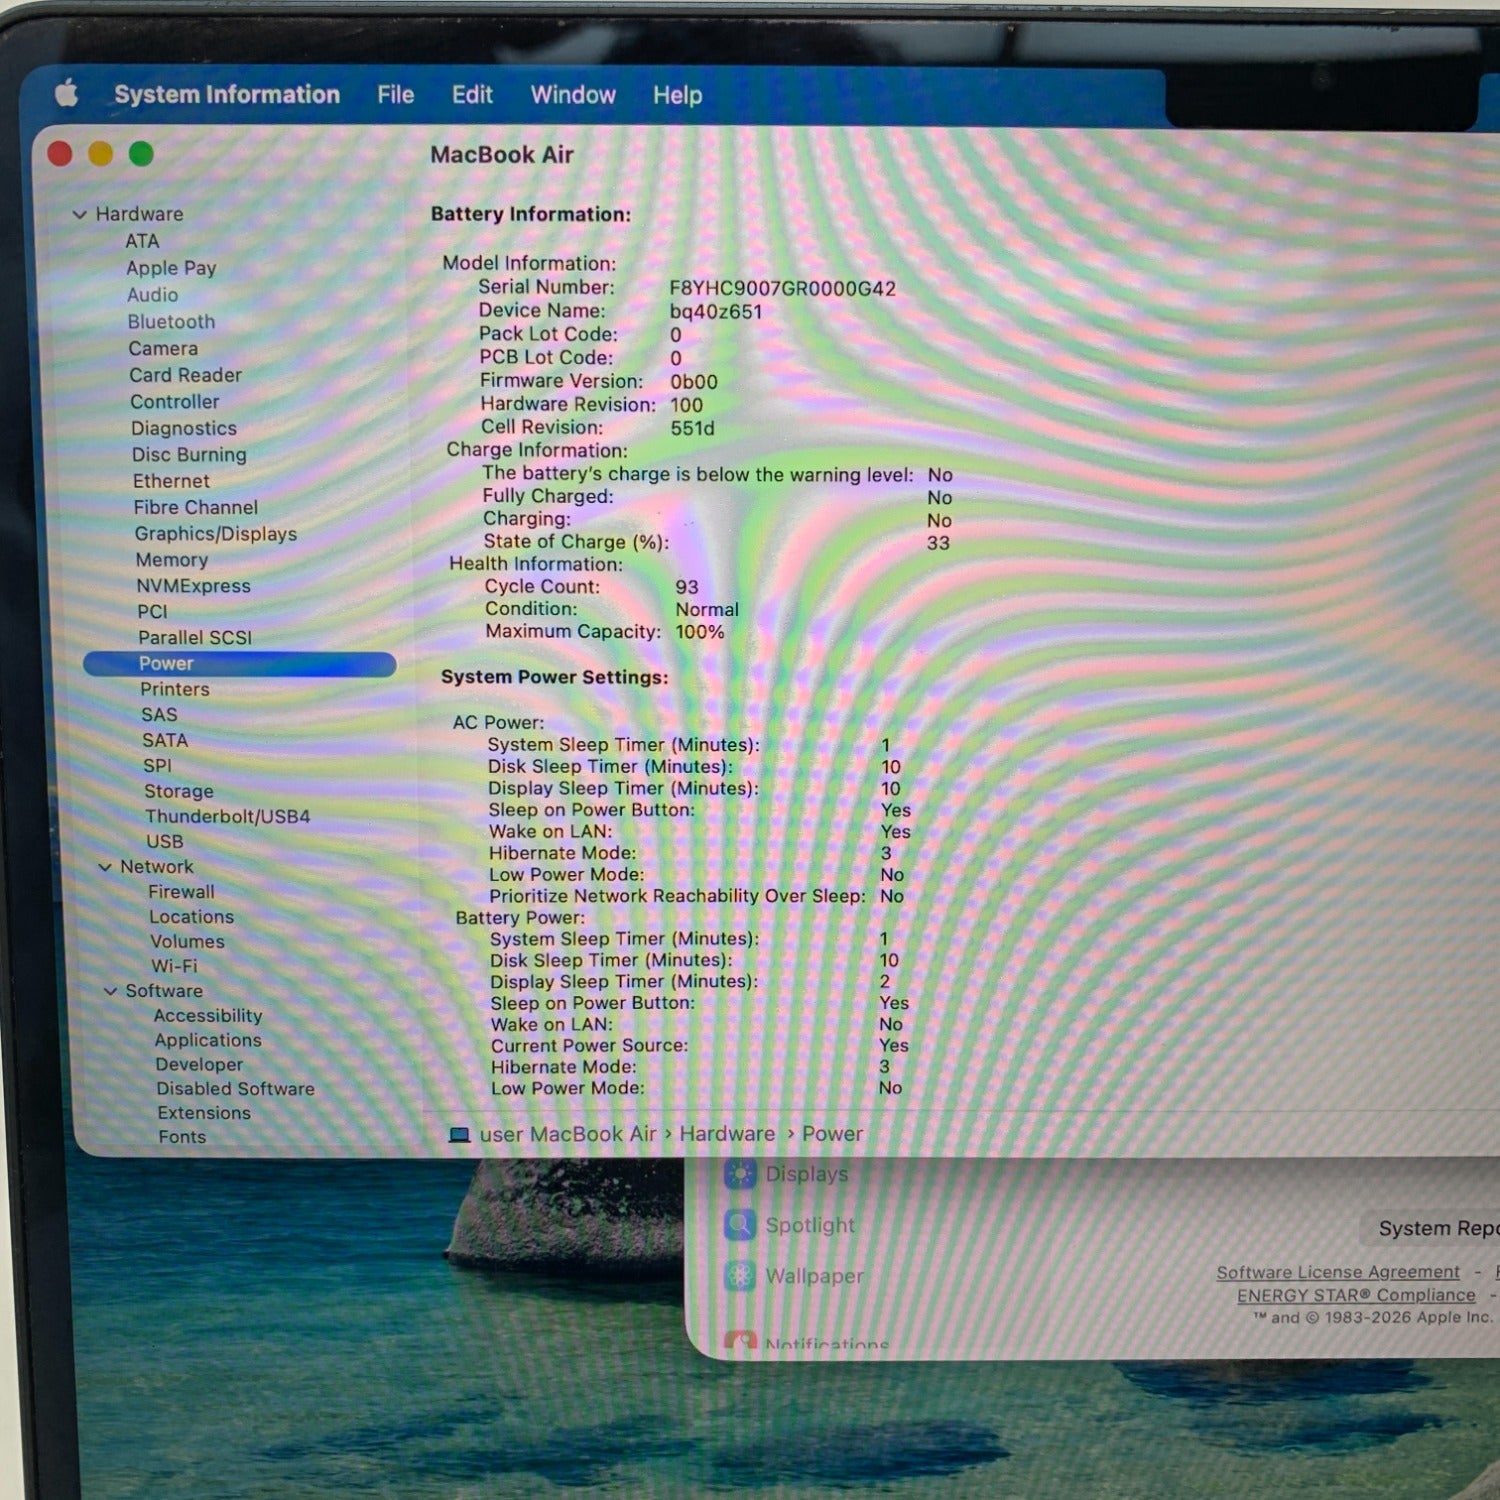
Task: Open the System Information app menu
Action: (x=227, y=95)
